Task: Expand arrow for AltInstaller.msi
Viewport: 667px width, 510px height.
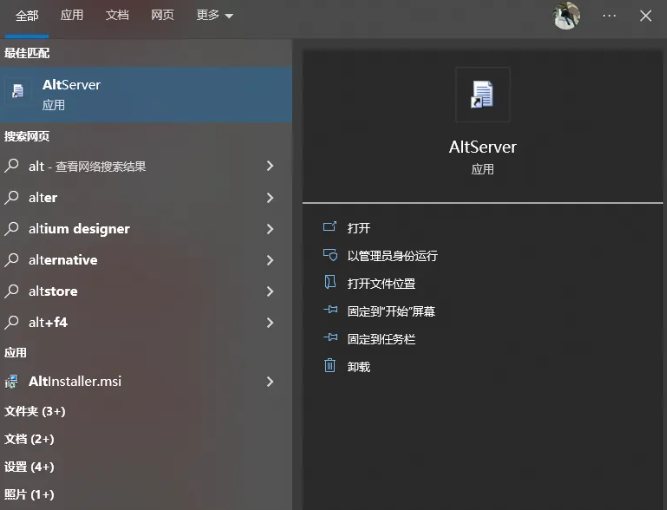Action: pyautogui.click(x=270, y=382)
